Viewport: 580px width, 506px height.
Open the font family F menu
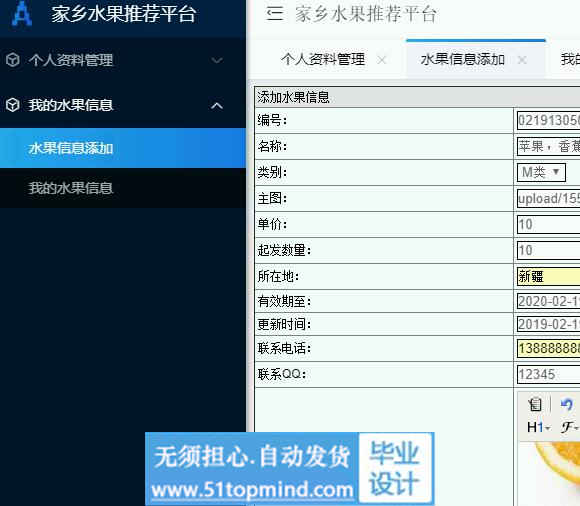coord(570,427)
